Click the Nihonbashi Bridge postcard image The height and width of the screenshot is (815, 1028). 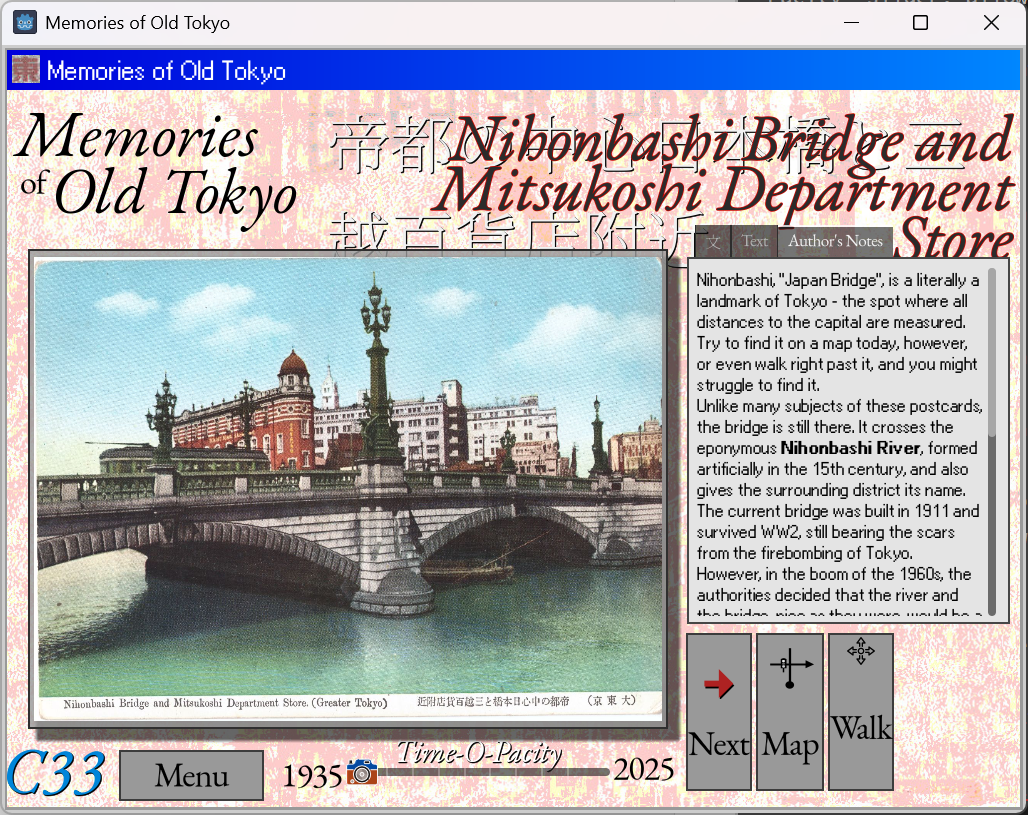(350, 489)
